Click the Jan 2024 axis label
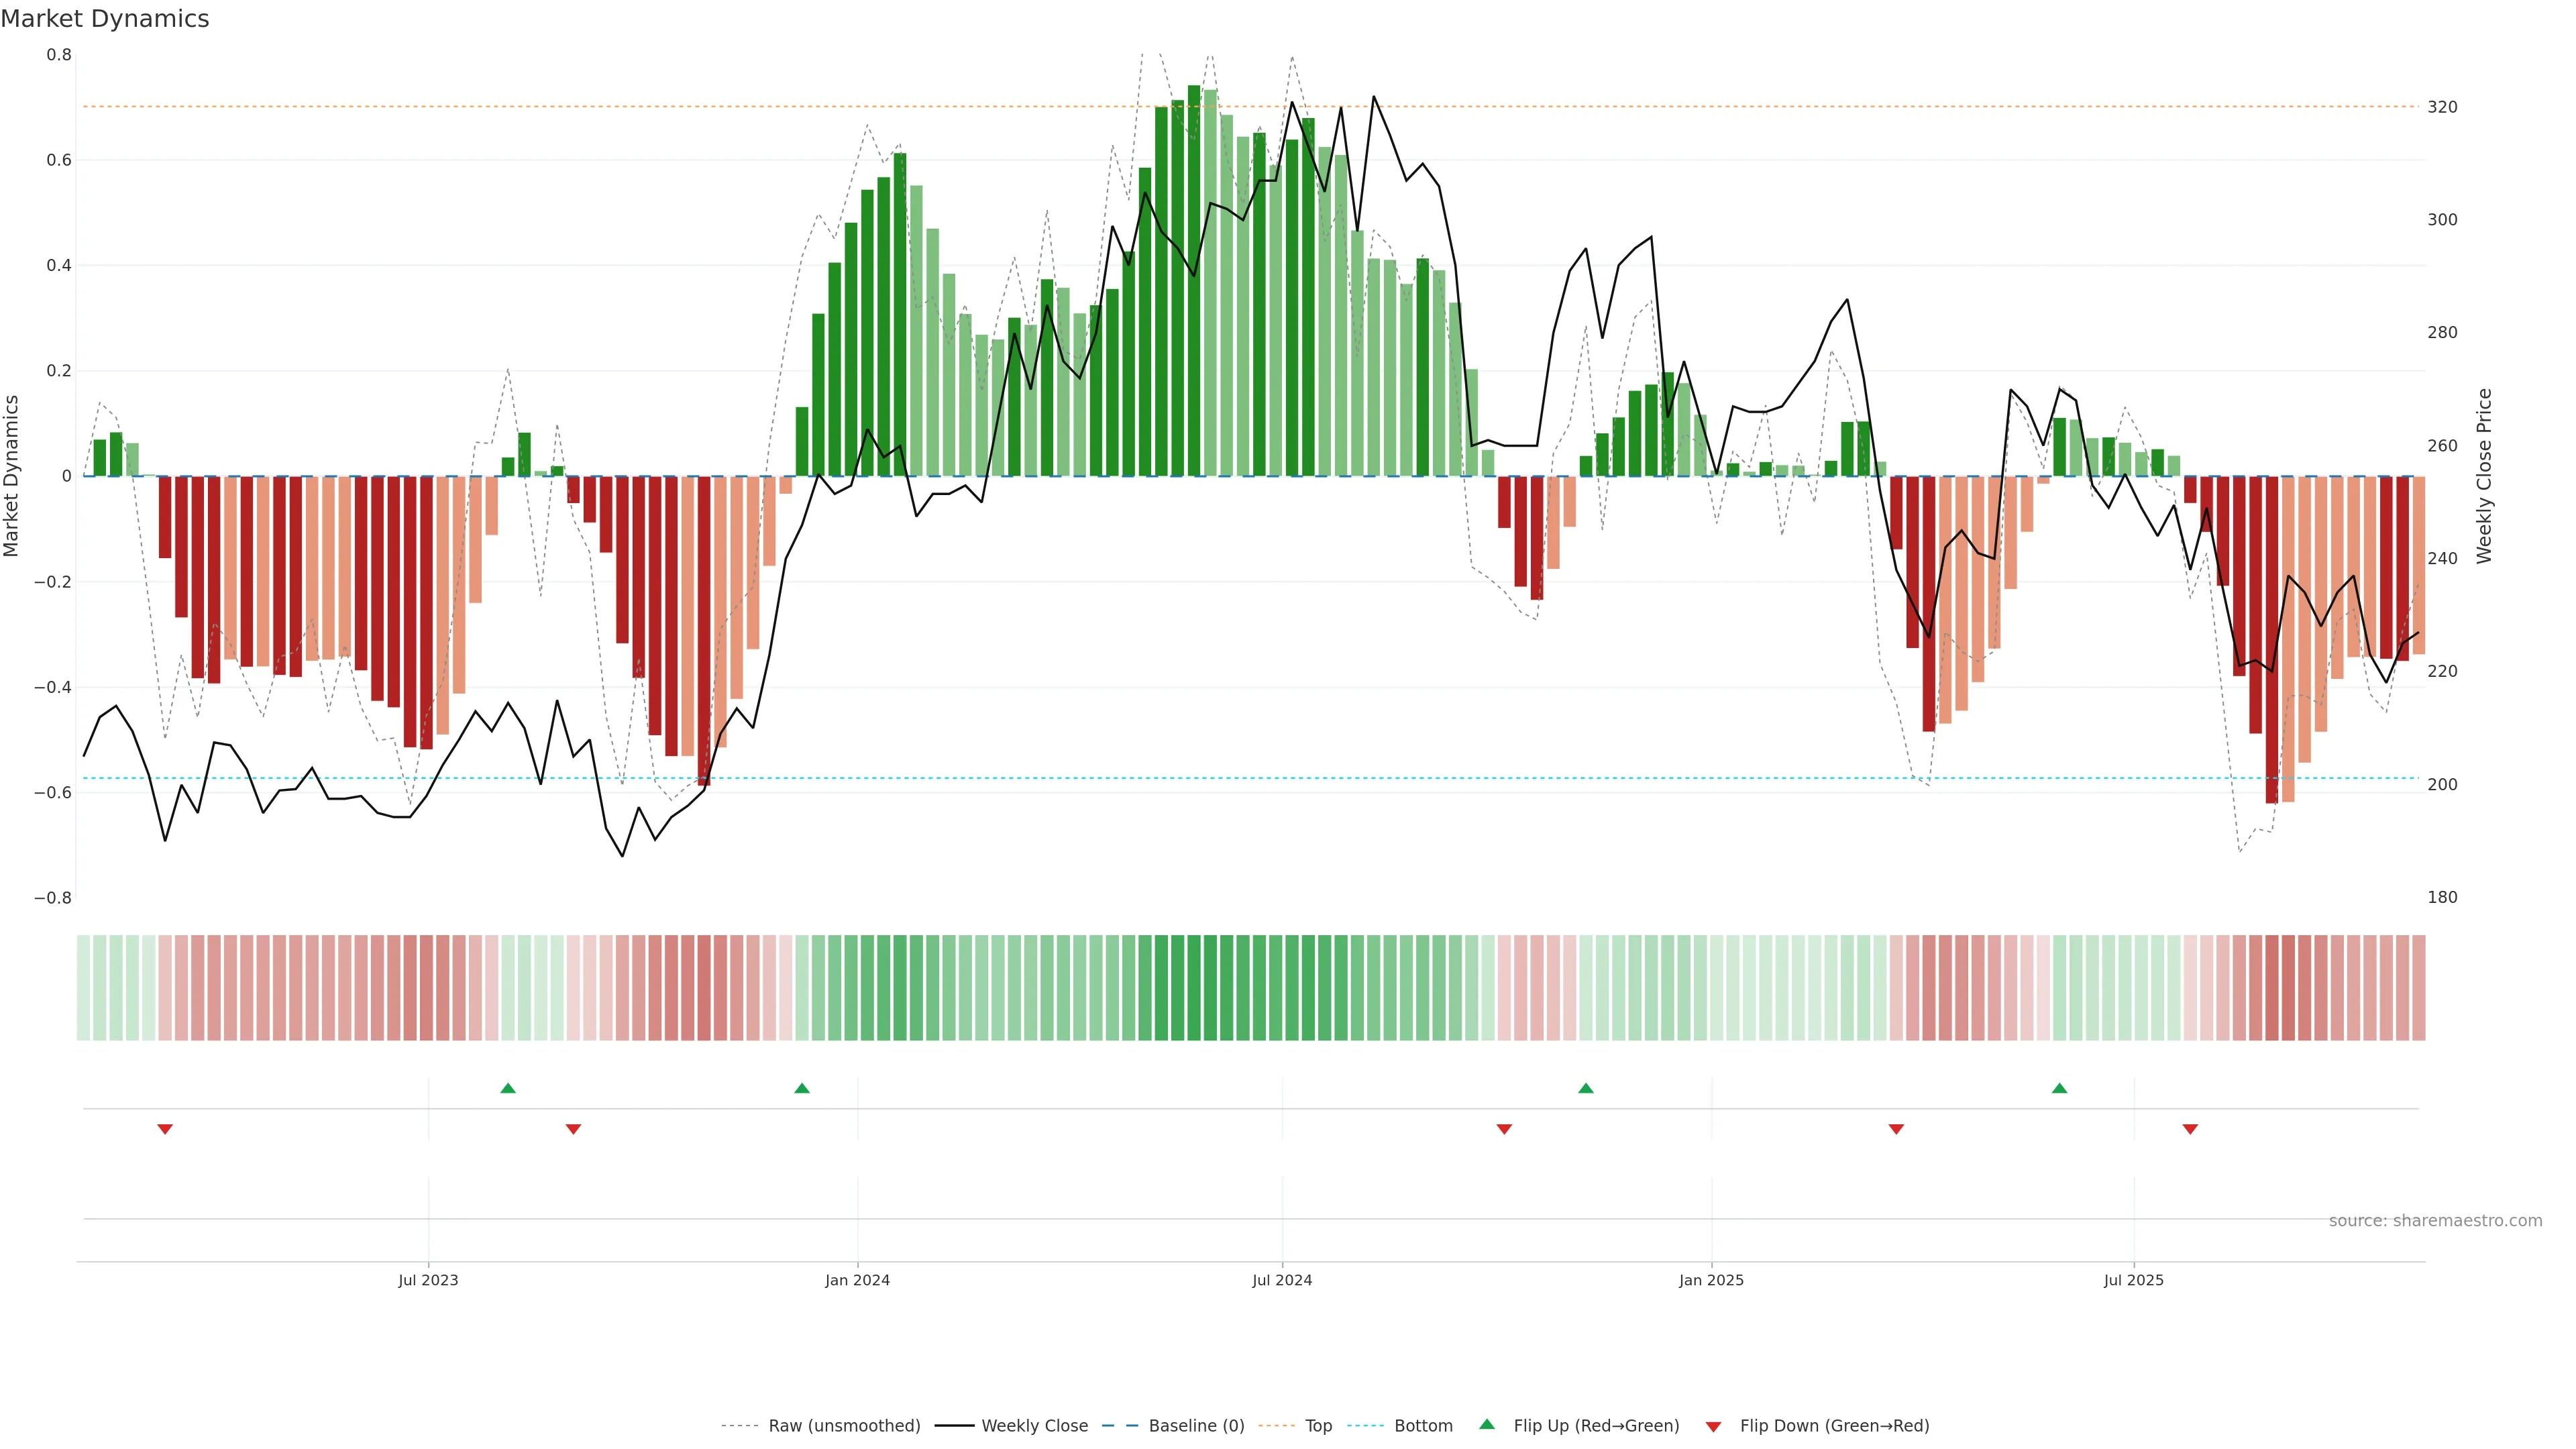2576x1449 pixels. click(x=857, y=1280)
